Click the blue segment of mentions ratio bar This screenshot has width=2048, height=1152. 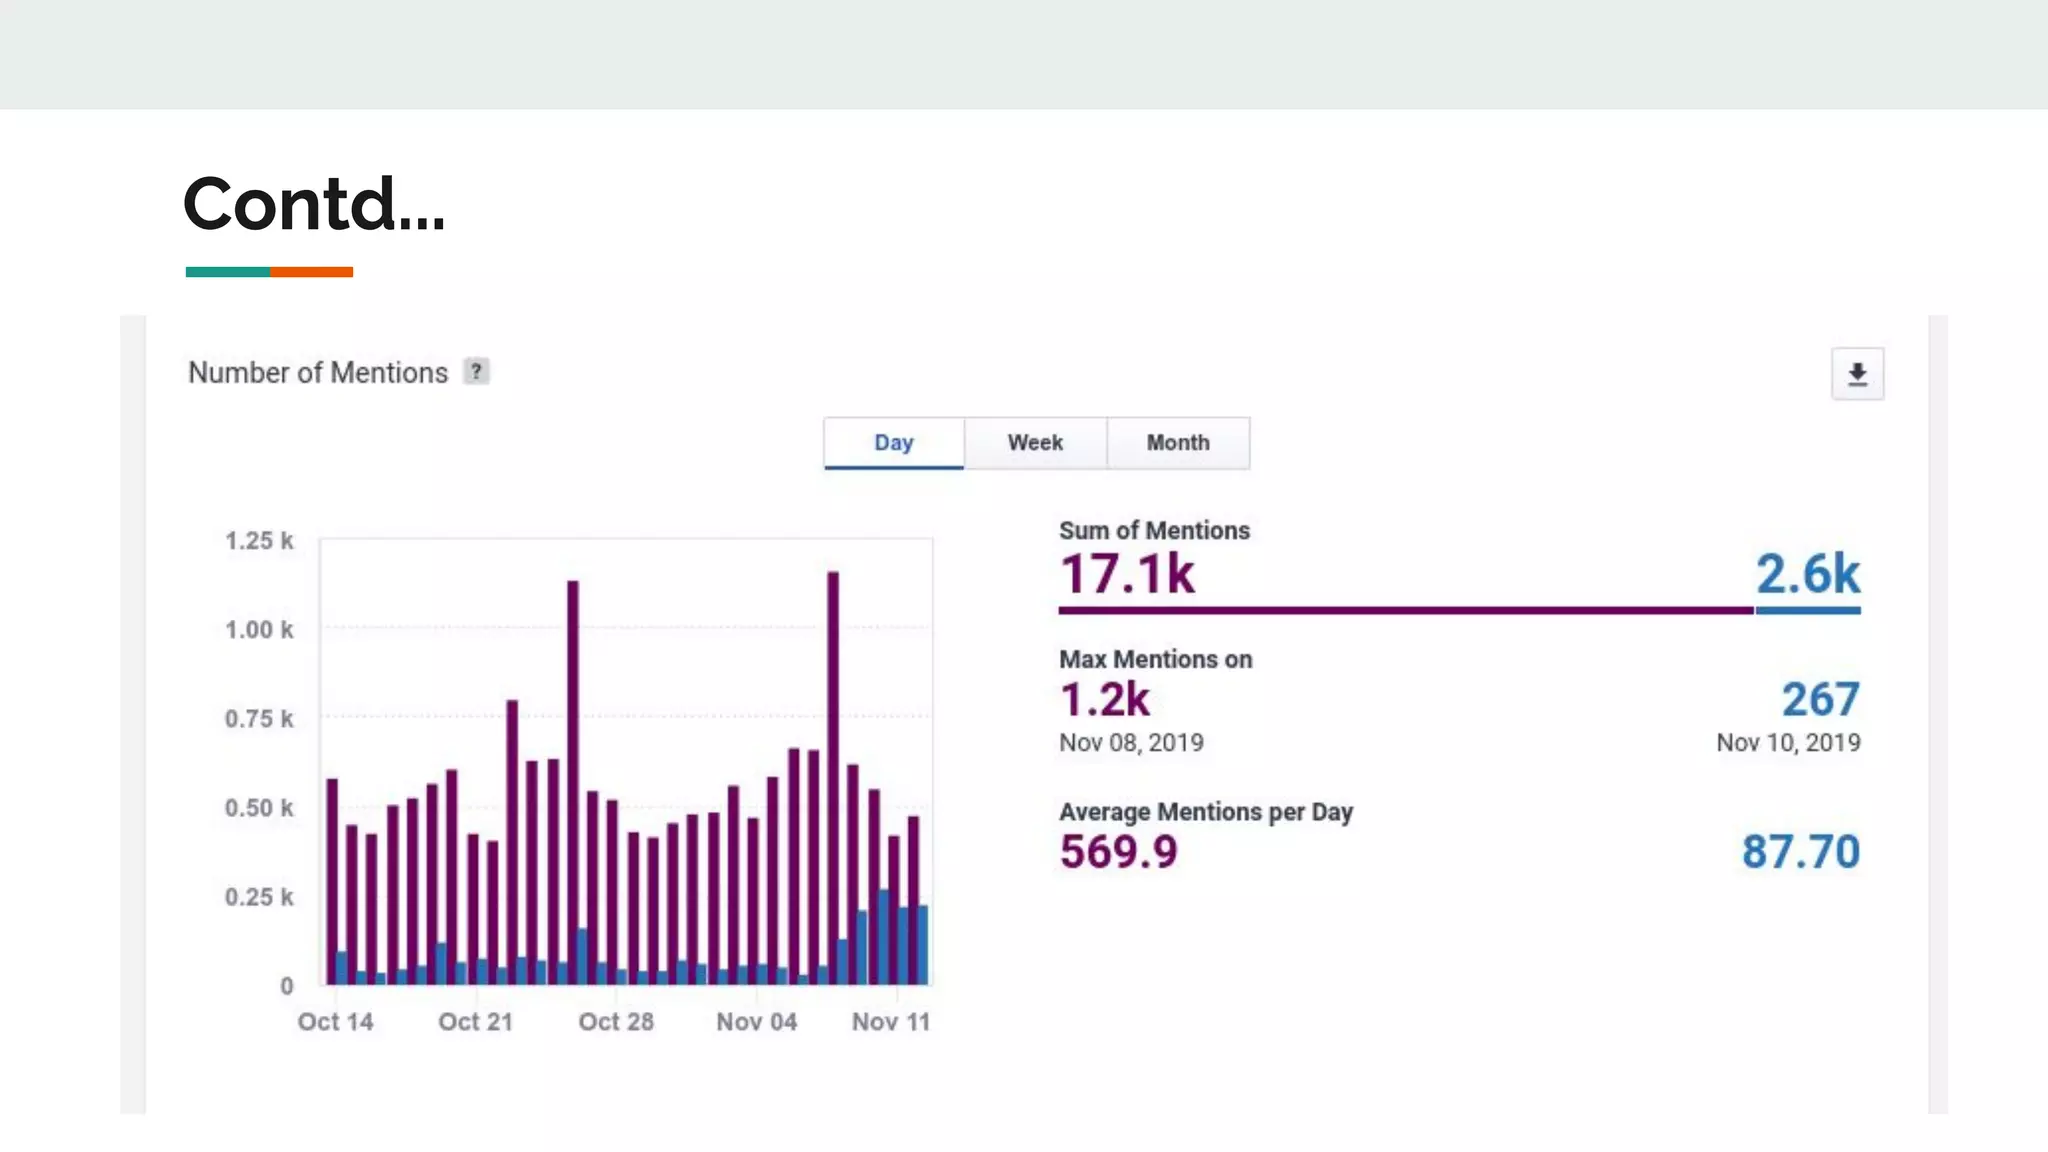point(1808,610)
